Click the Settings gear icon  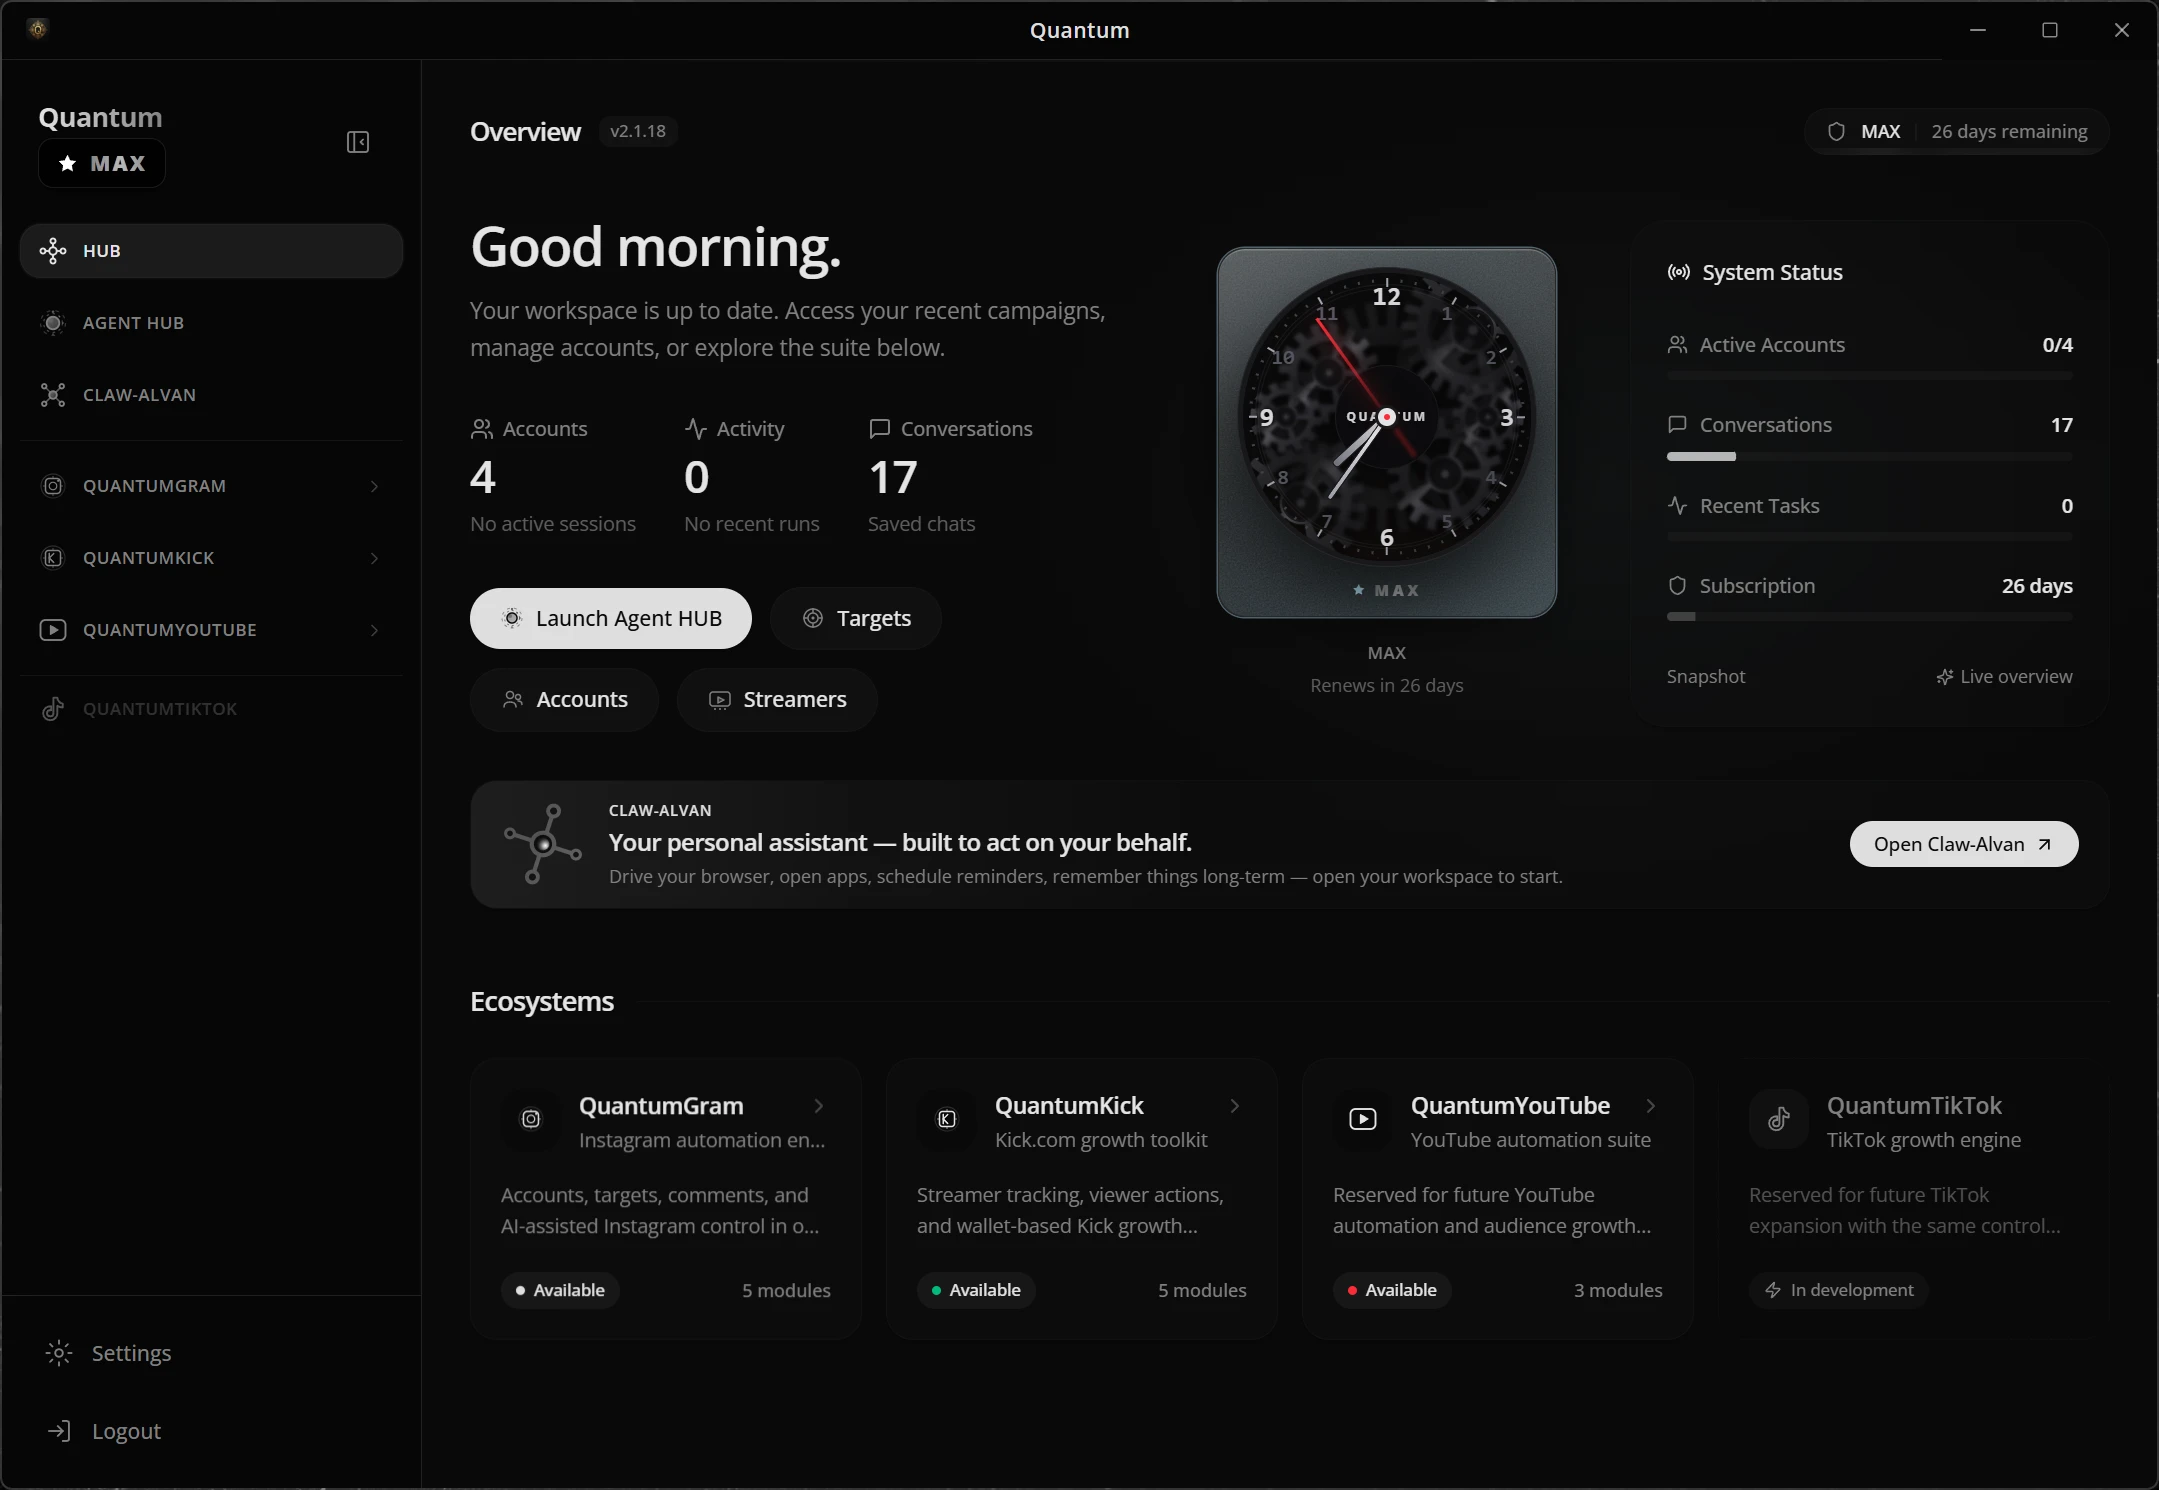point(59,1353)
